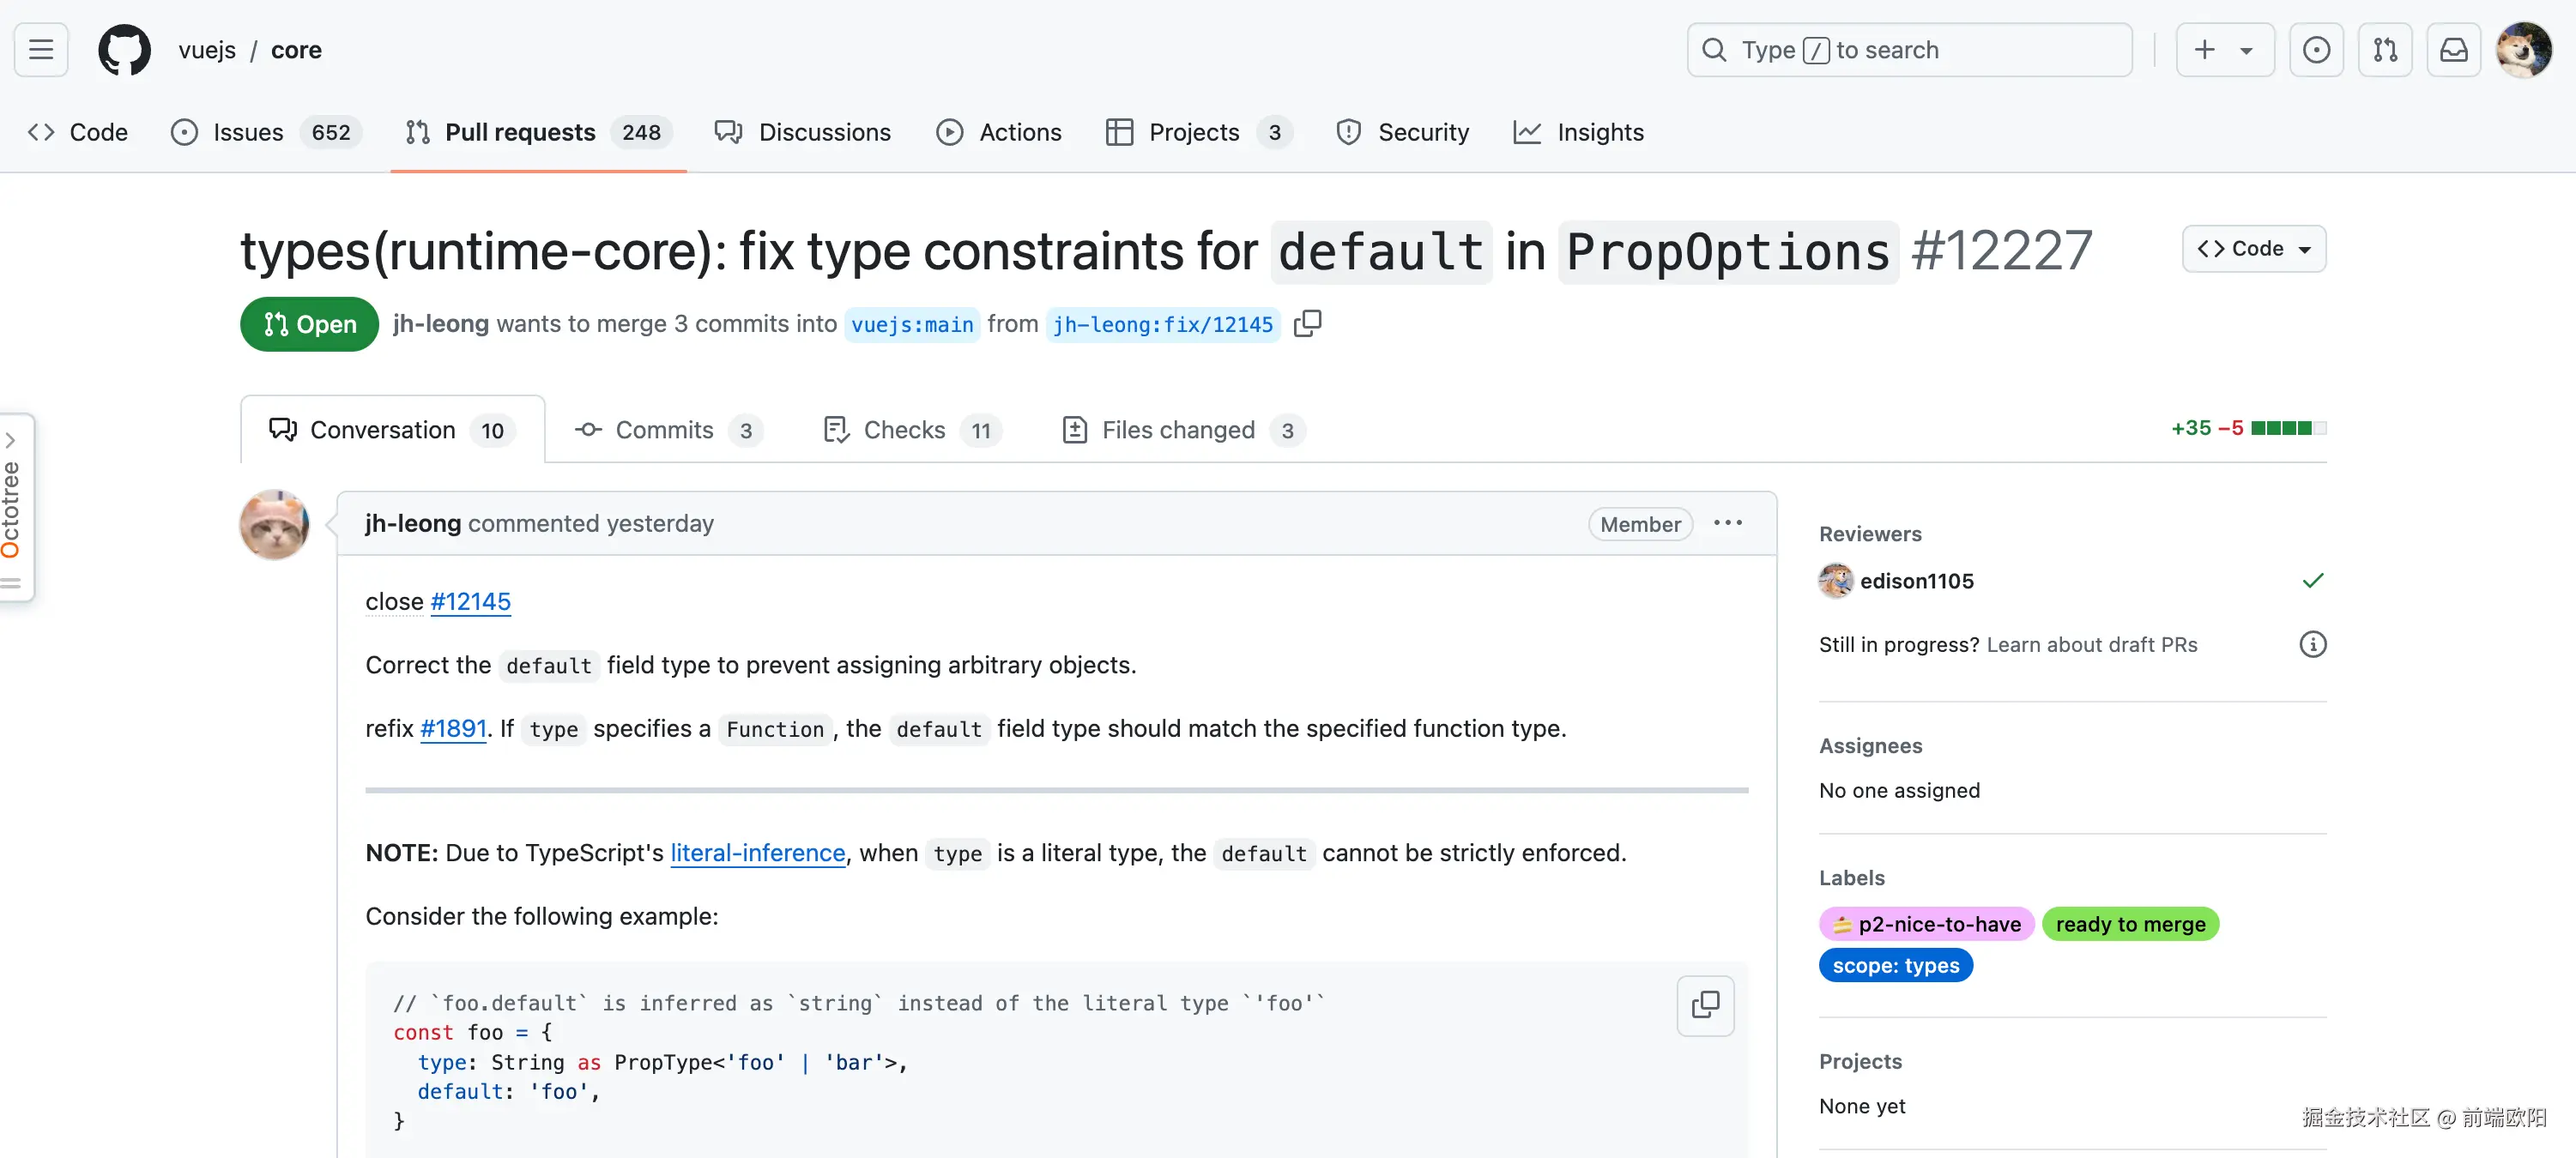This screenshot has width=2576, height=1158.
Task: Click the diff stat bar showing +35 -5
Action: coord(2248,428)
